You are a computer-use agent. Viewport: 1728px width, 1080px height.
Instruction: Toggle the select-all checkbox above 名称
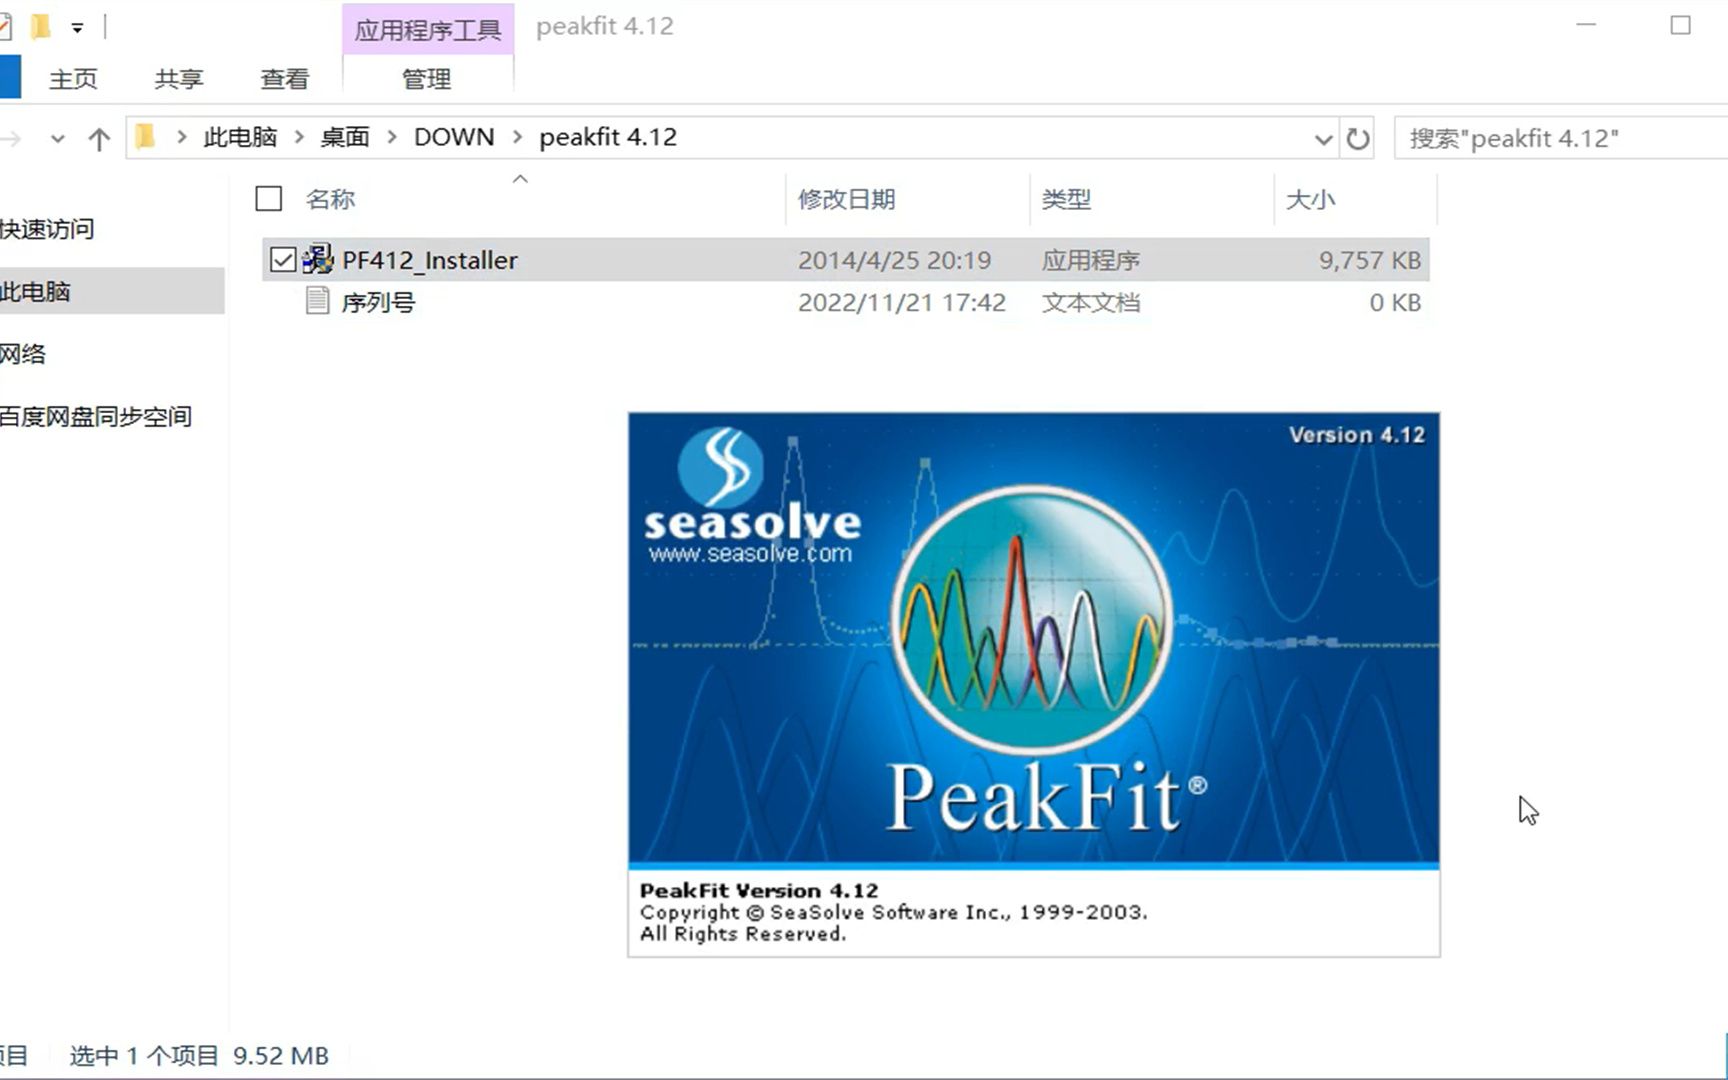coord(268,199)
